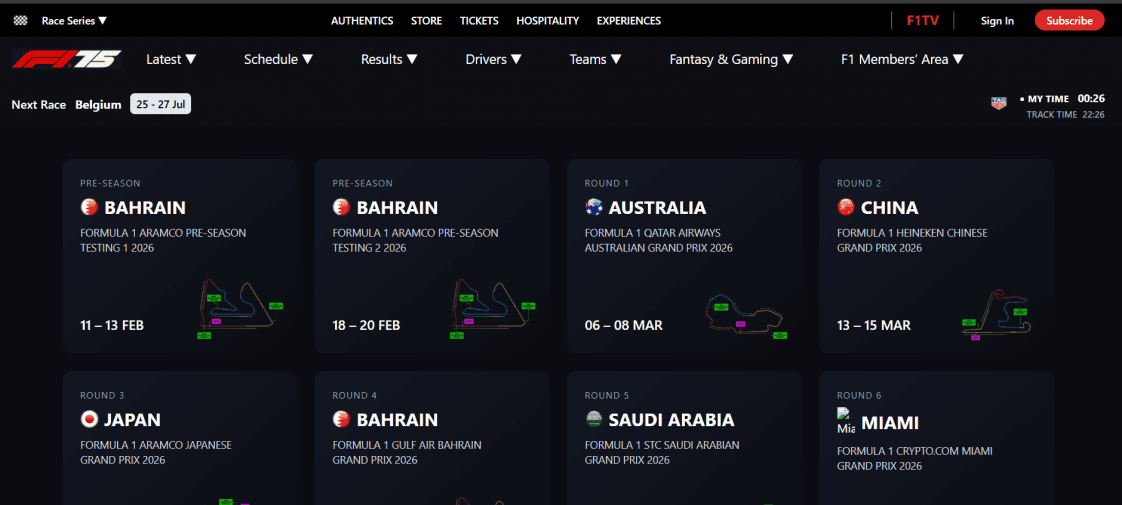Click the Belgium next race link
Screen dimensions: 1122x505
coord(98,104)
